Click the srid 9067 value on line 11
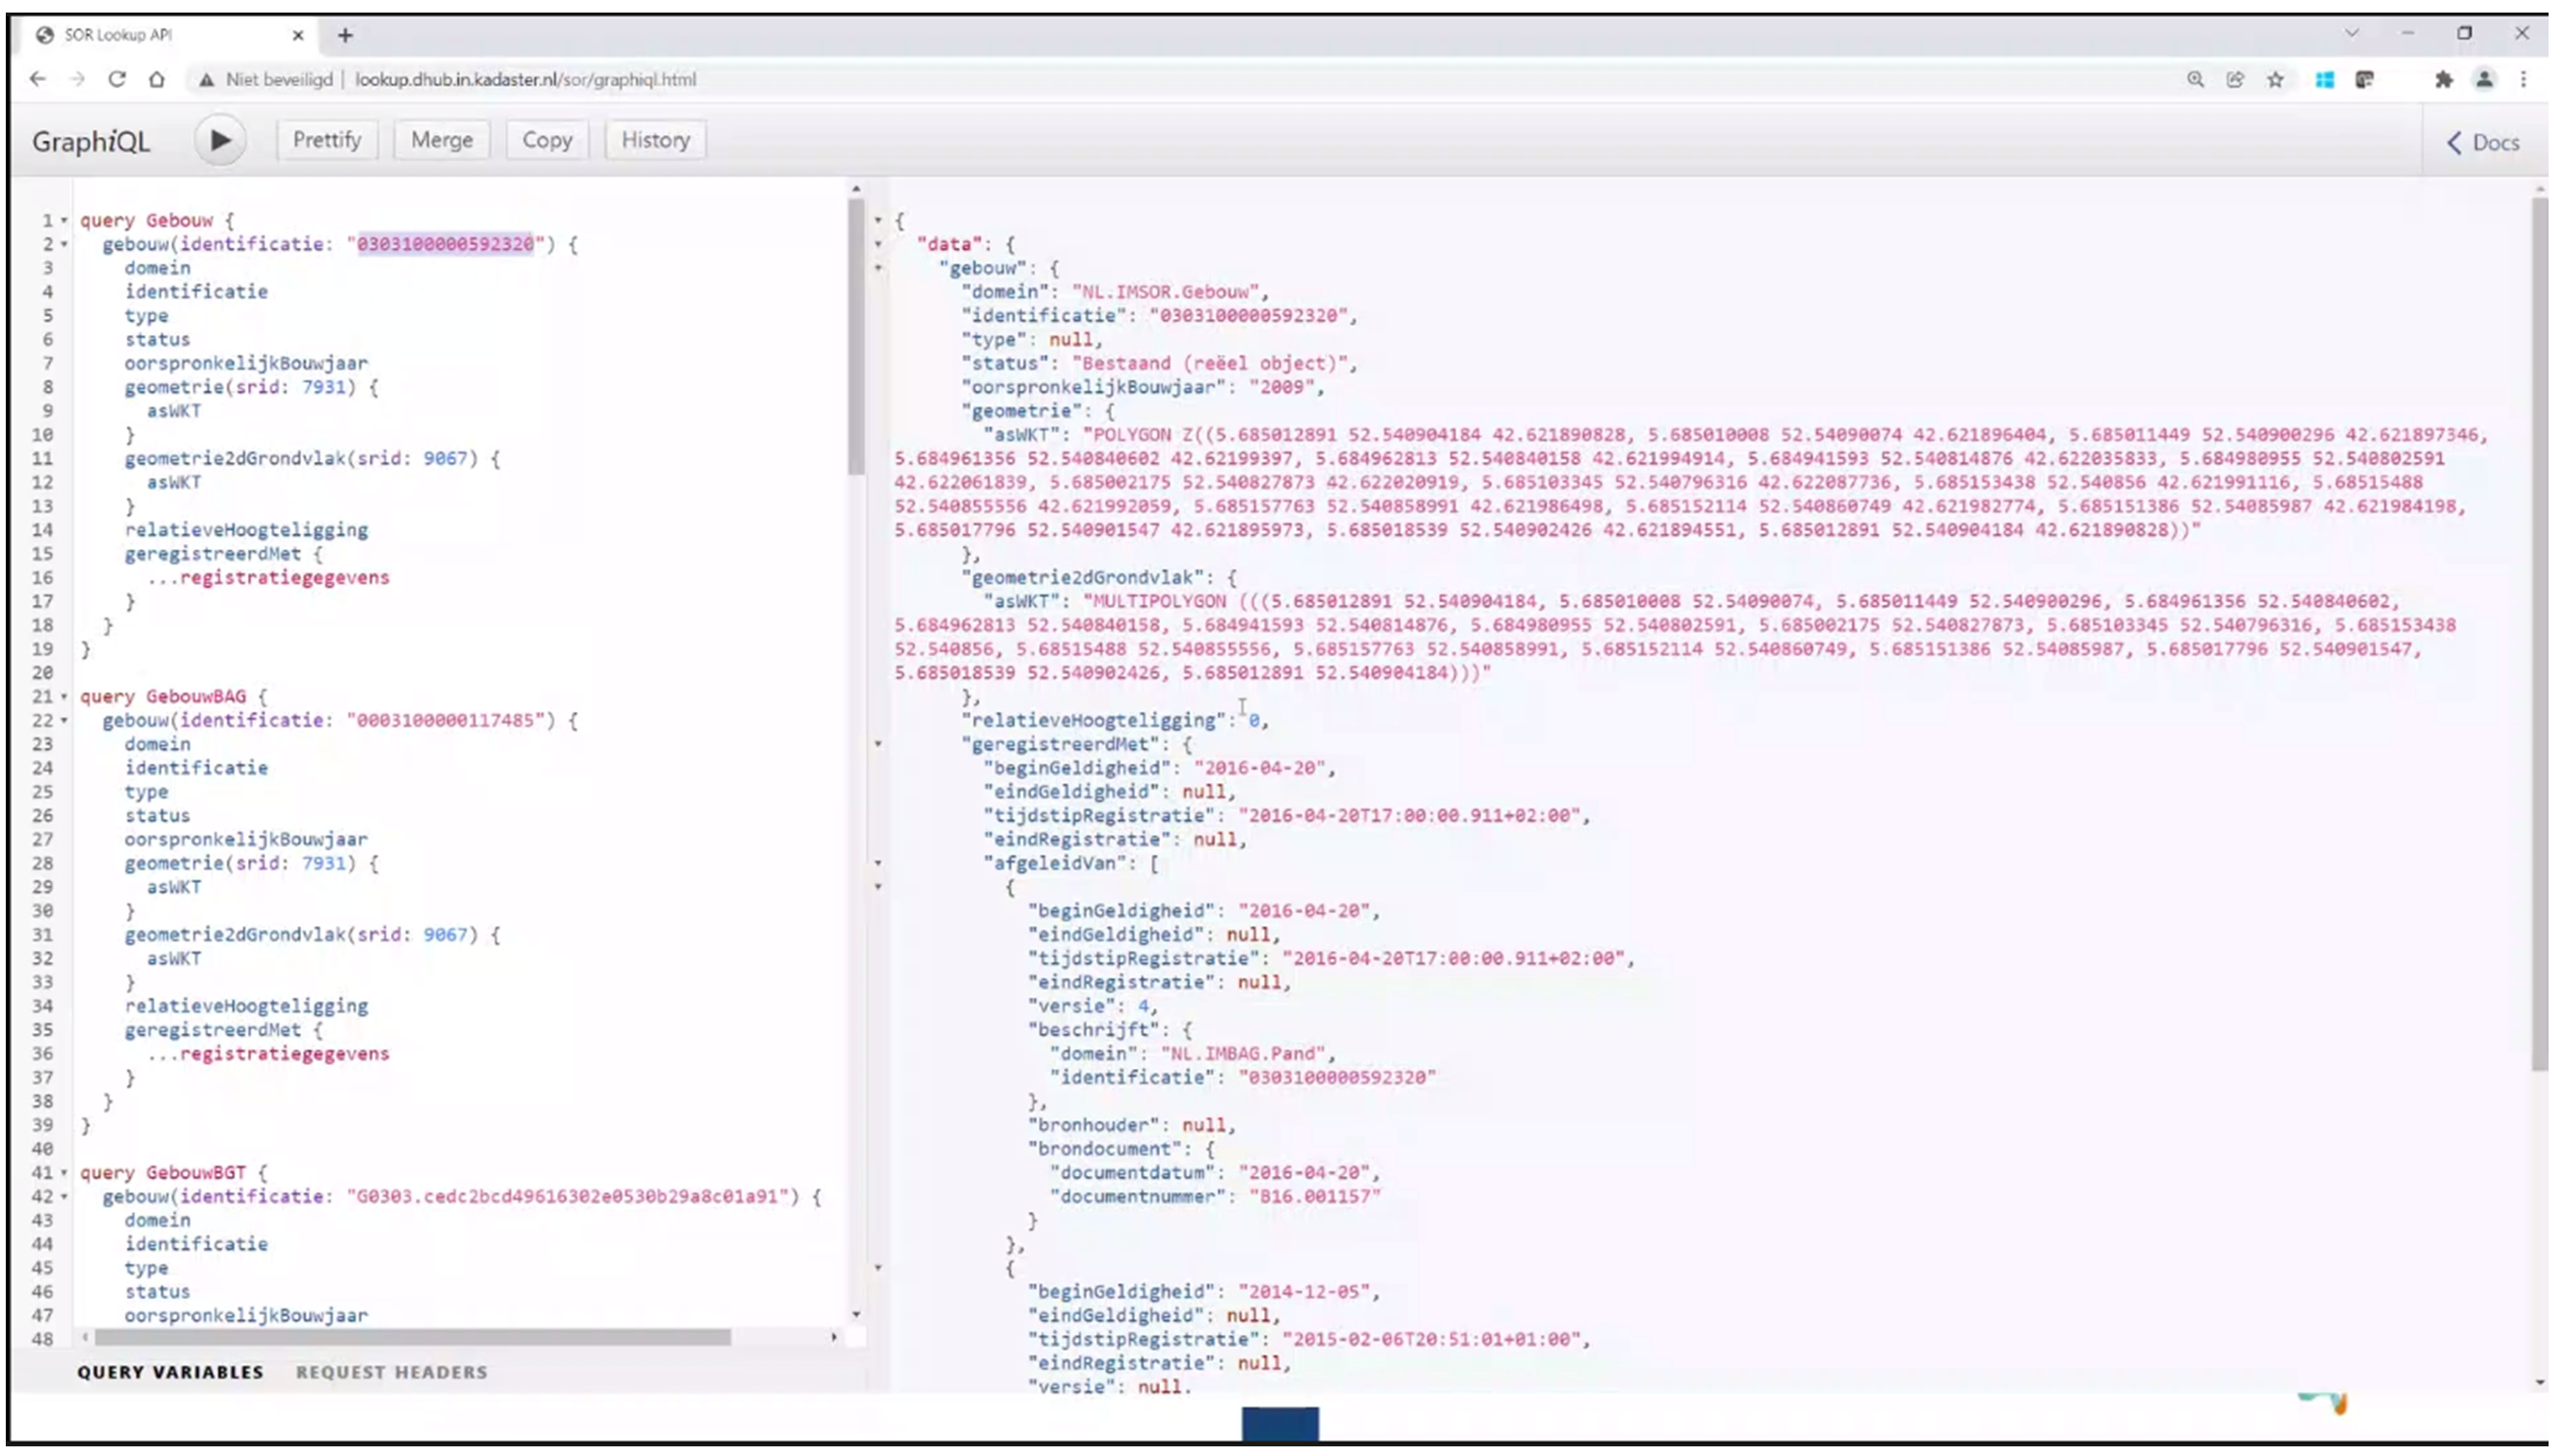The width and height of the screenshot is (2564, 1456). tap(445, 458)
